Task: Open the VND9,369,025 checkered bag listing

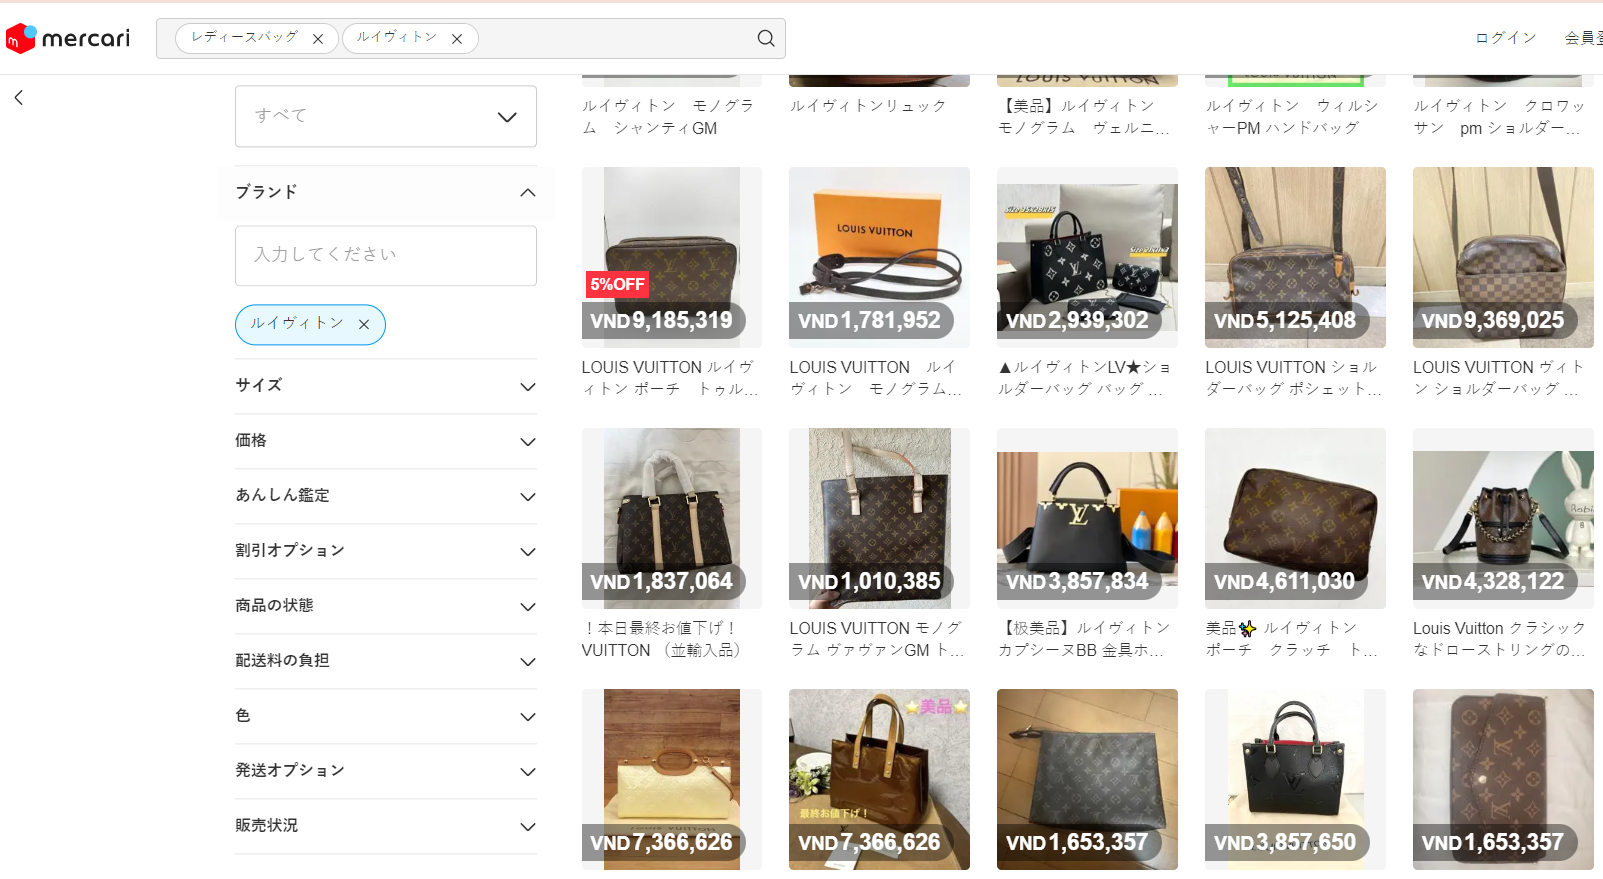Action: coord(1503,257)
